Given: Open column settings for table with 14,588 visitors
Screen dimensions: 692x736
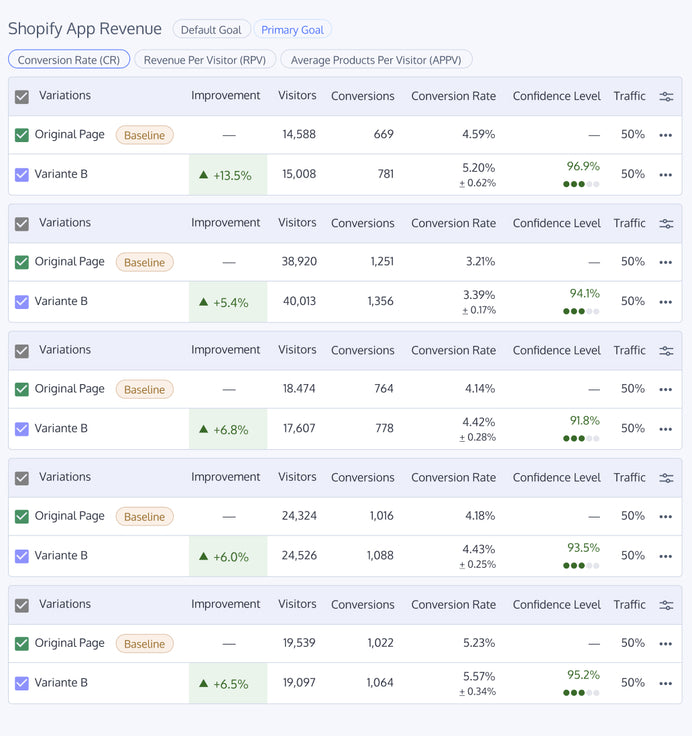Looking at the screenshot, I should pos(666,97).
